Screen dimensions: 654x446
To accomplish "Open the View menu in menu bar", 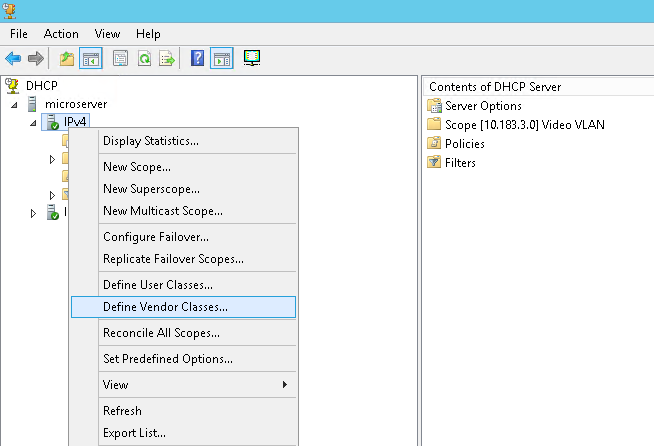I will click(x=107, y=34).
